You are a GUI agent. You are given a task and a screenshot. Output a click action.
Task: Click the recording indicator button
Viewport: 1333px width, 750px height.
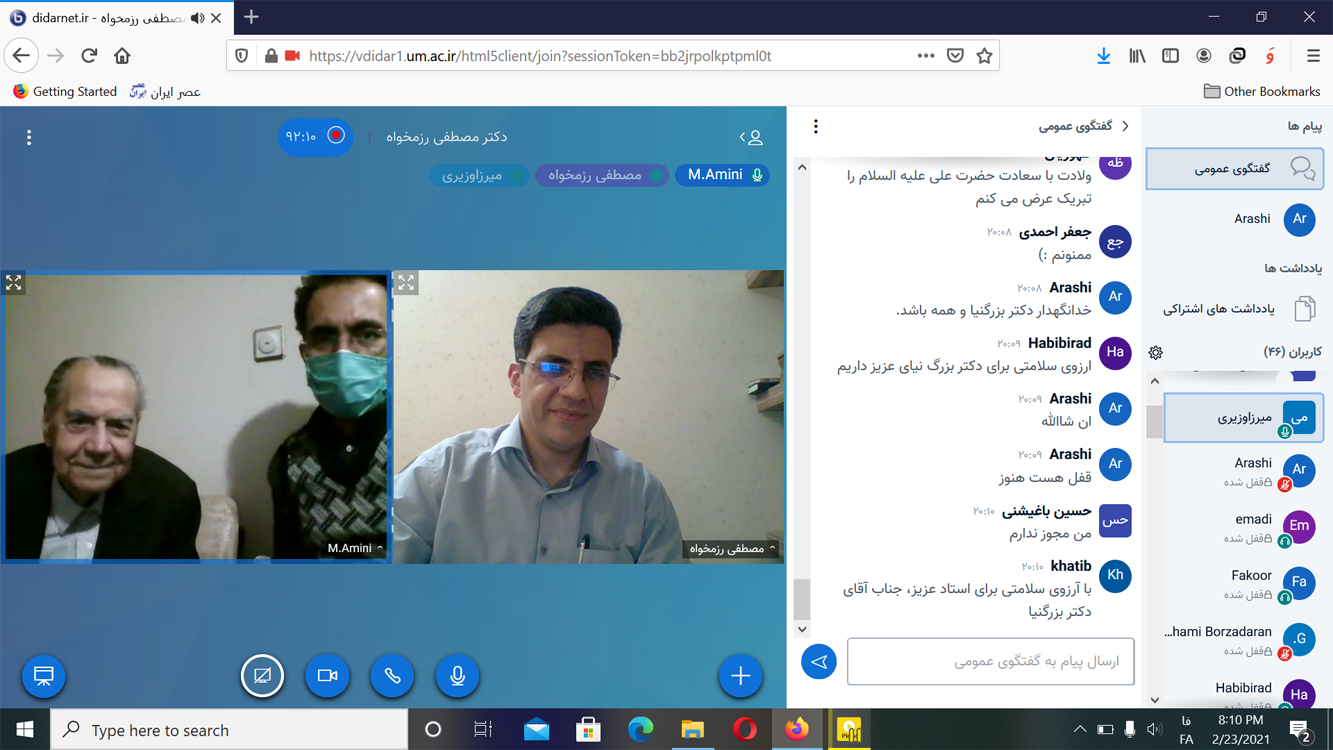[316, 136]
